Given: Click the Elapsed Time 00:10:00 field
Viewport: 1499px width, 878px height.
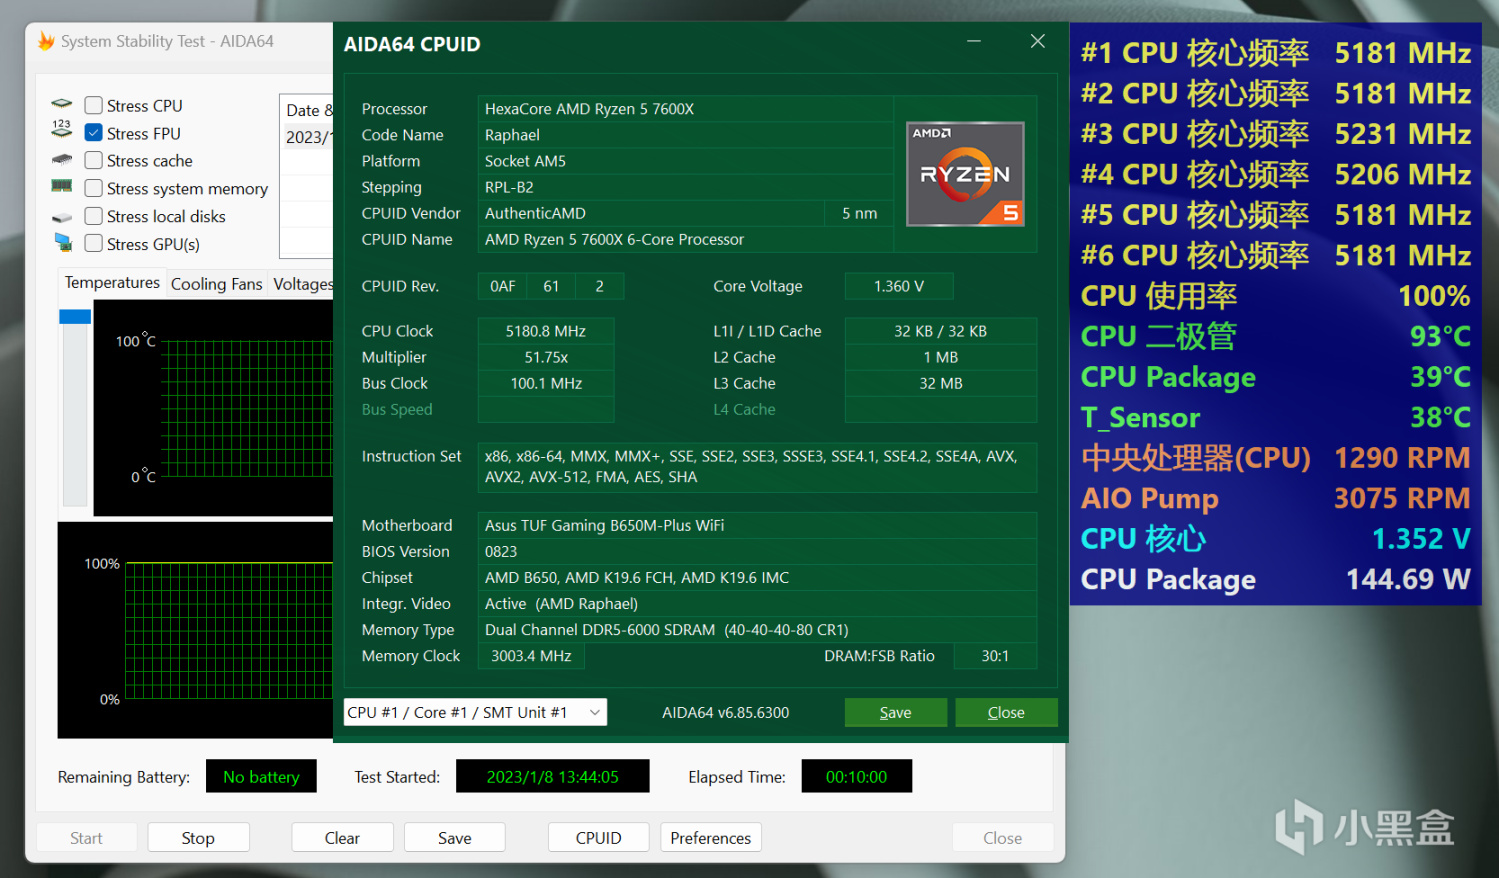Looking at the screenshot, I should 857,777.
